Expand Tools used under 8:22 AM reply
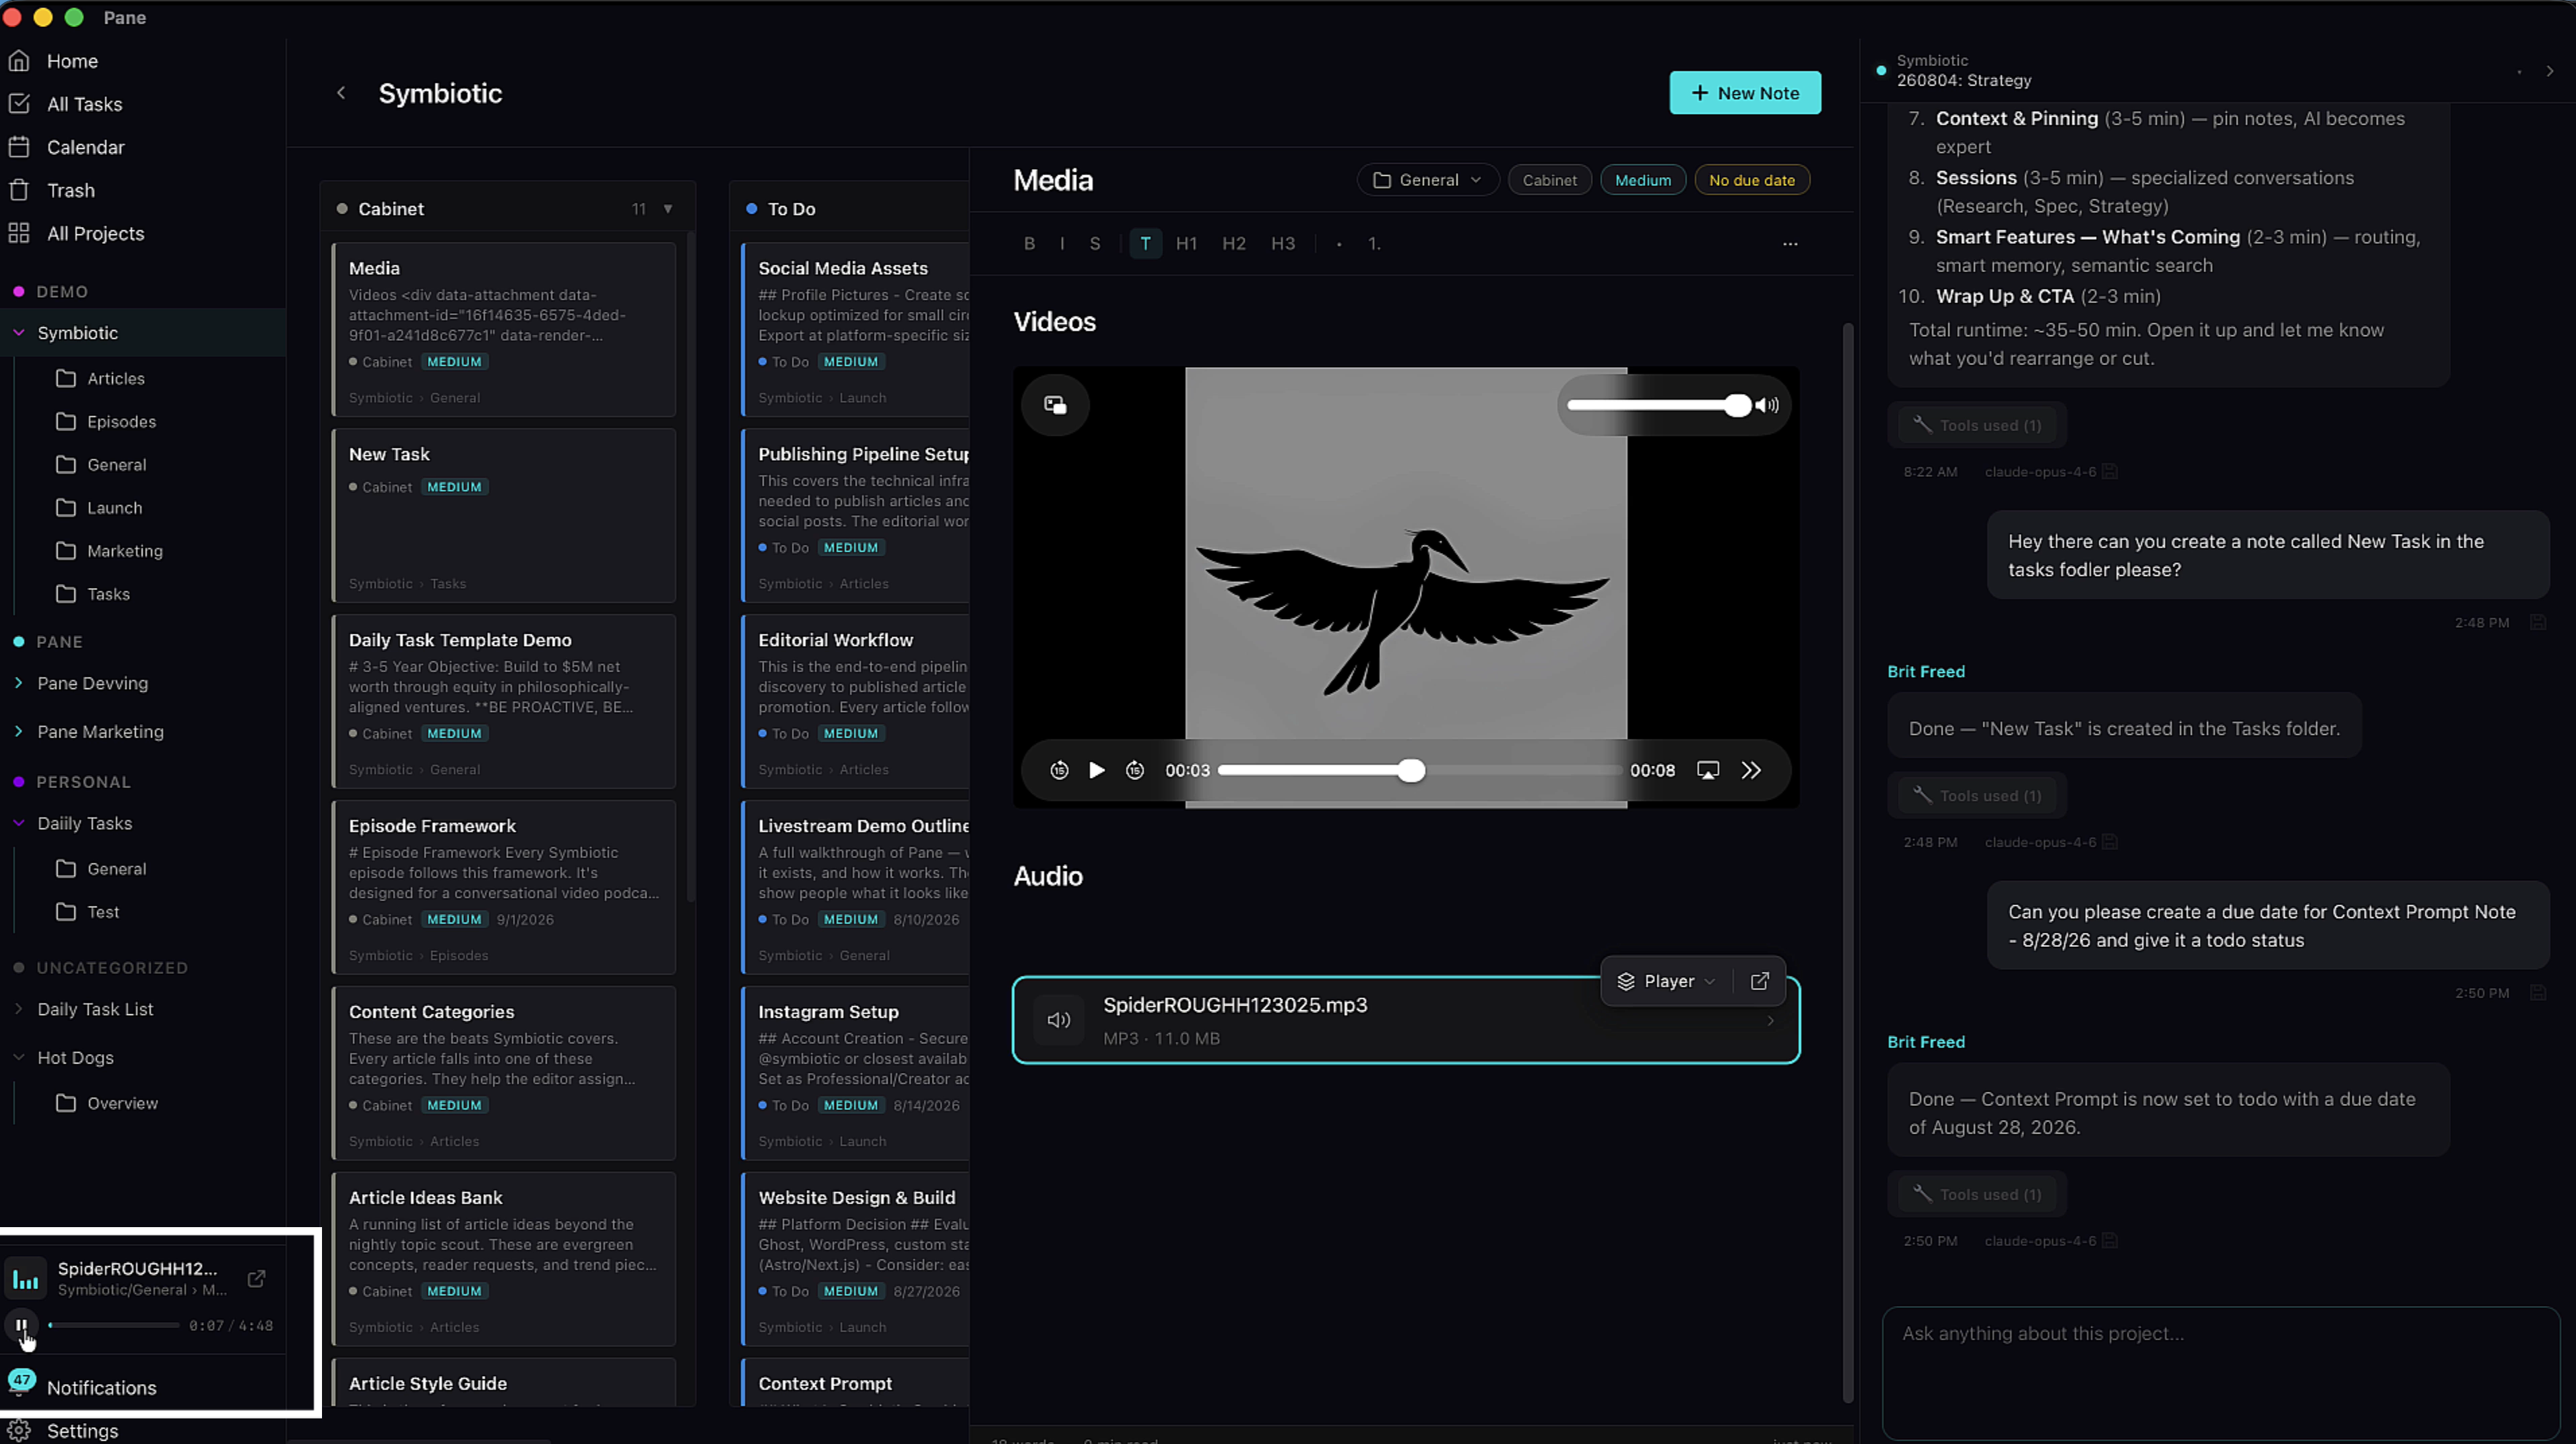The height and width of the screenshot is (1444, 2576). [x=1977, y=425]
